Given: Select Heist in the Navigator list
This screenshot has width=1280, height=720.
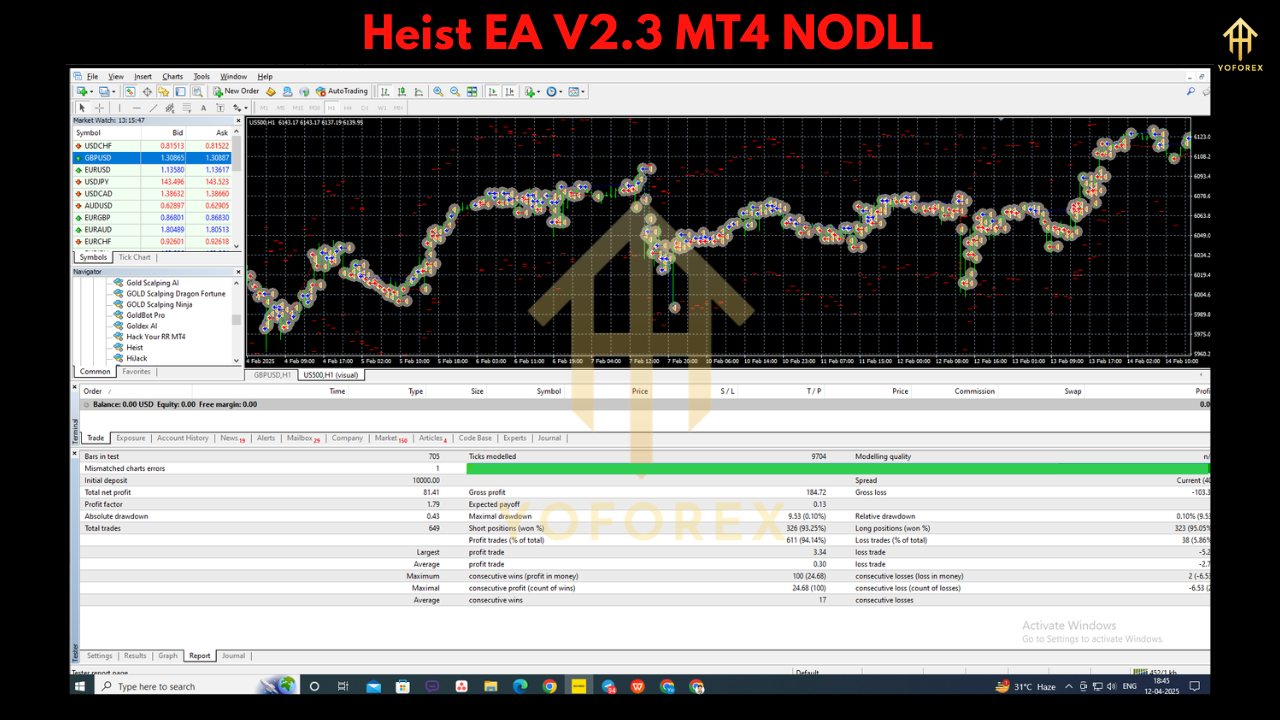Looking at the screenshot, I should click(136, 347).
